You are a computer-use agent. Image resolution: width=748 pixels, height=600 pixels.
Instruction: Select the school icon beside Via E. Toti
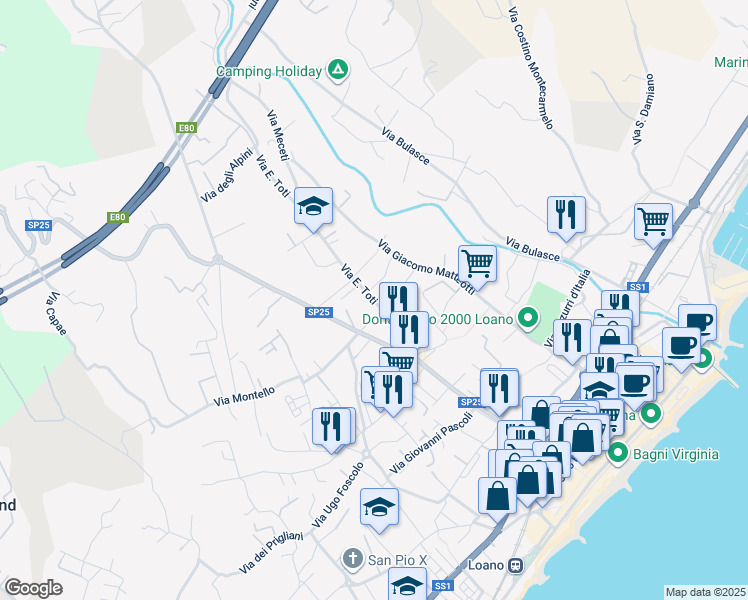coord(313,208)
